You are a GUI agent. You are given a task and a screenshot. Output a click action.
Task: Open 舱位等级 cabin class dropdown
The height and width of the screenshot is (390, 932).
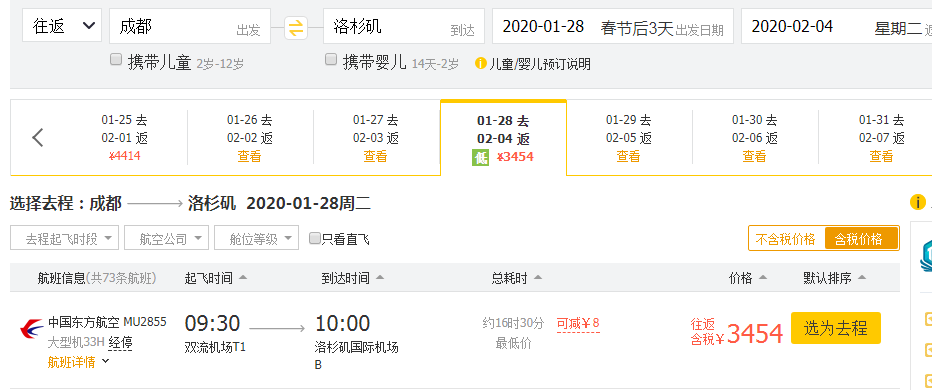click(x=256, y=238)
